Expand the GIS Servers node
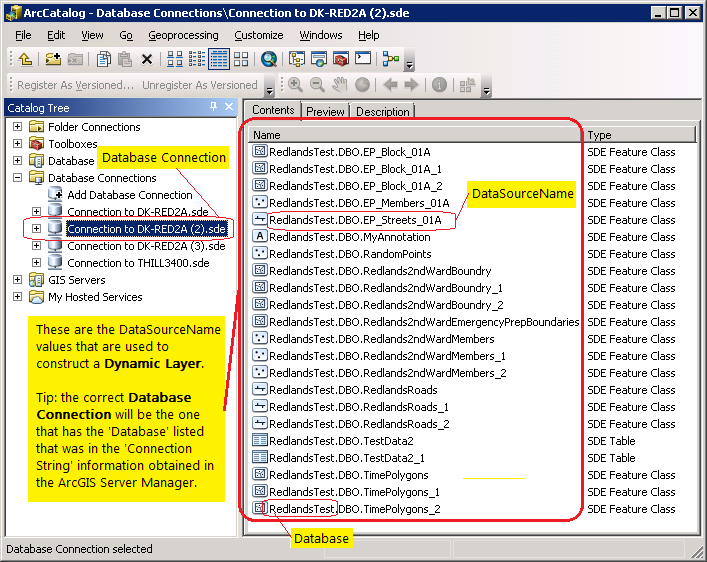The height and width of the screenshot is (562, 707). 17,280
